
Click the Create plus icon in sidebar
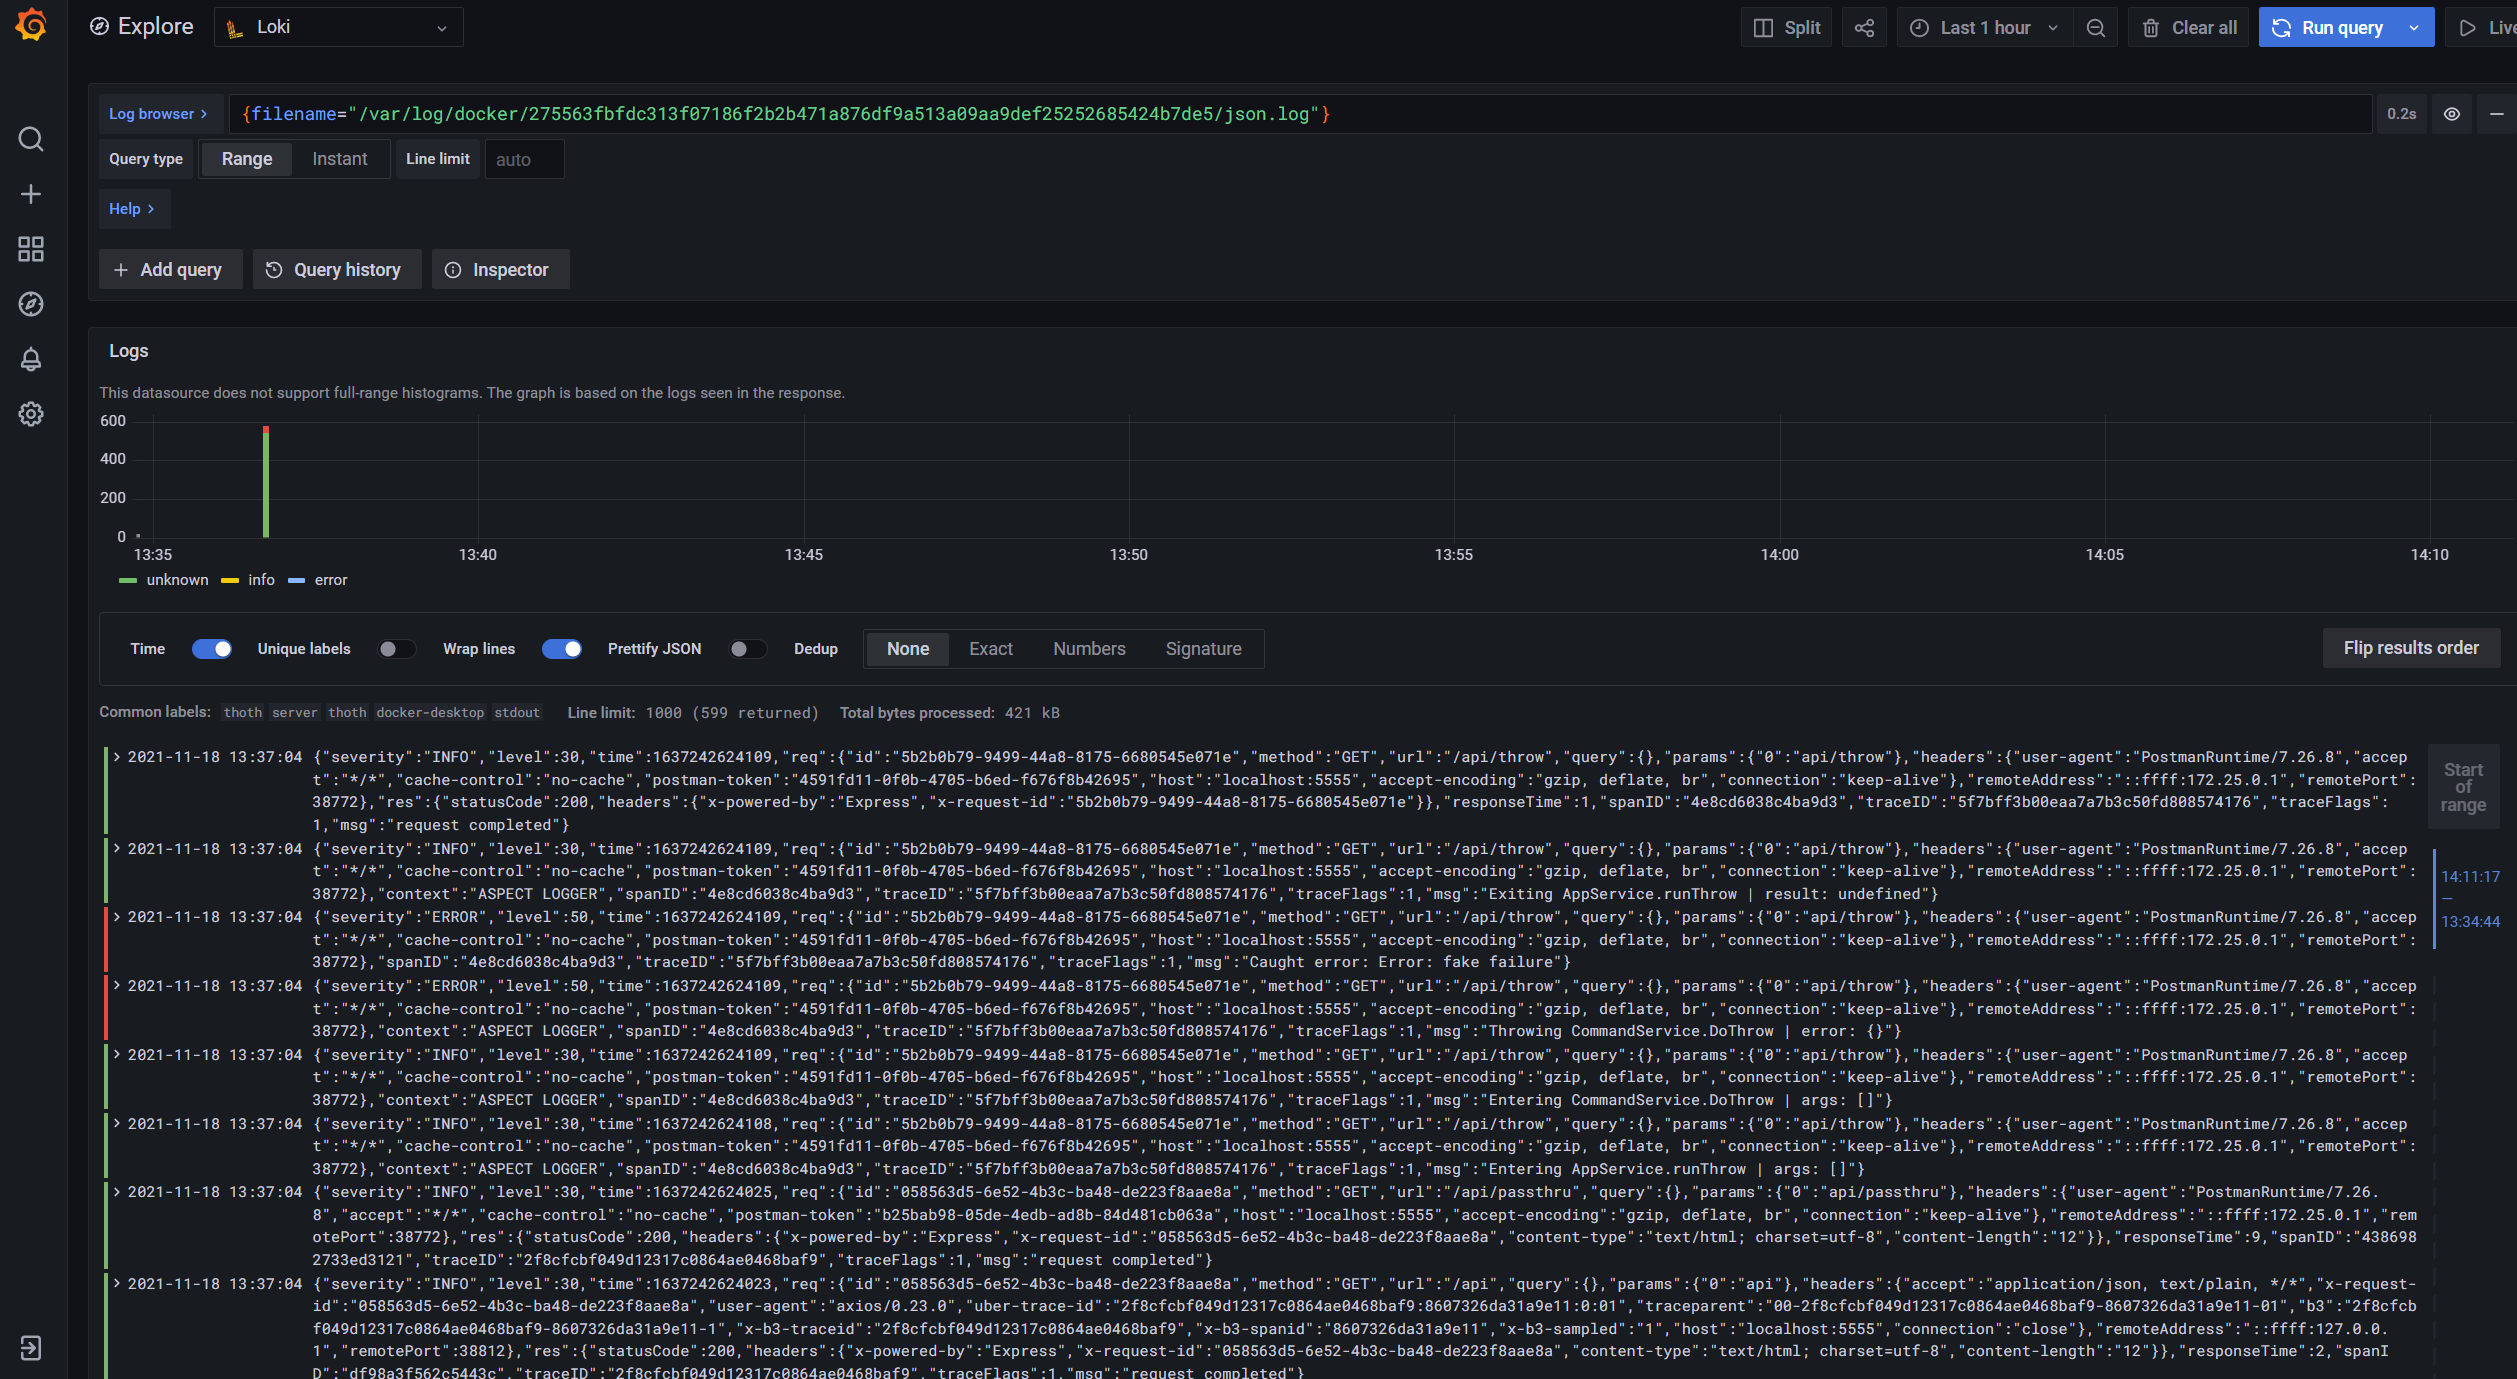(x=31, y=194)
